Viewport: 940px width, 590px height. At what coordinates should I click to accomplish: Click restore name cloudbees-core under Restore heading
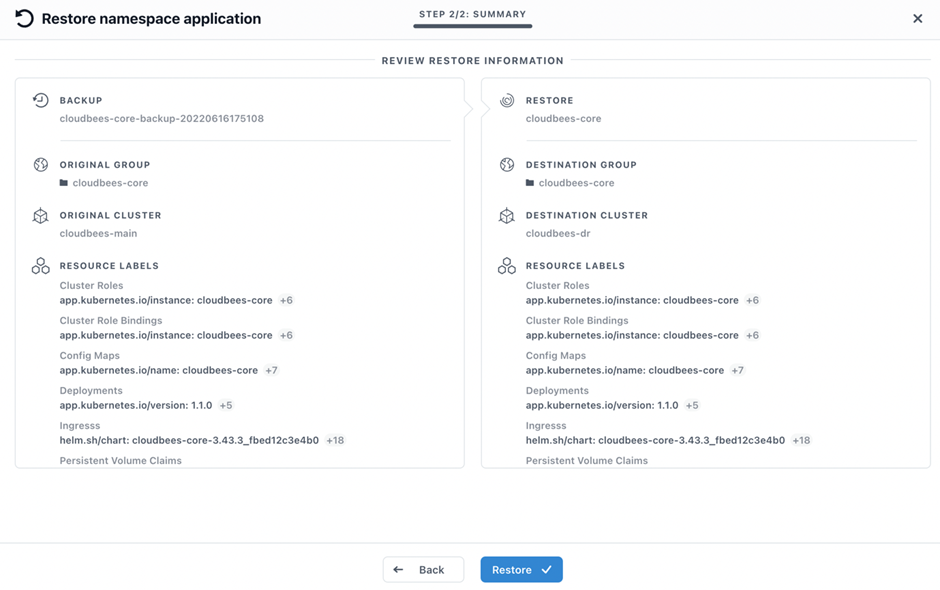[x=563, y=119]
